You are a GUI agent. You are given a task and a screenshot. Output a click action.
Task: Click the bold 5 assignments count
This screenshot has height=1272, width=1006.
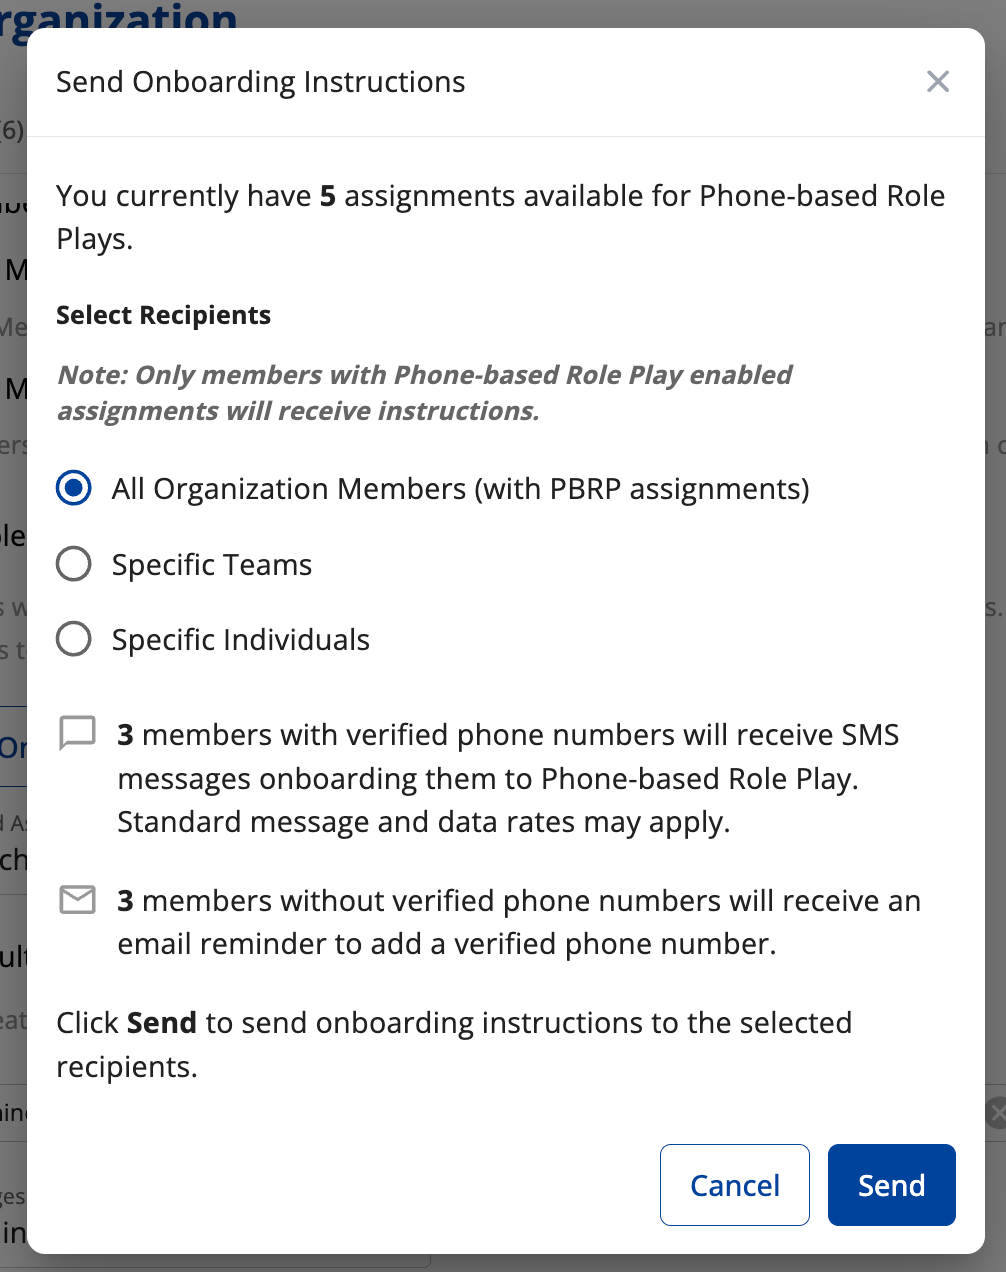(x=327, y=196)
